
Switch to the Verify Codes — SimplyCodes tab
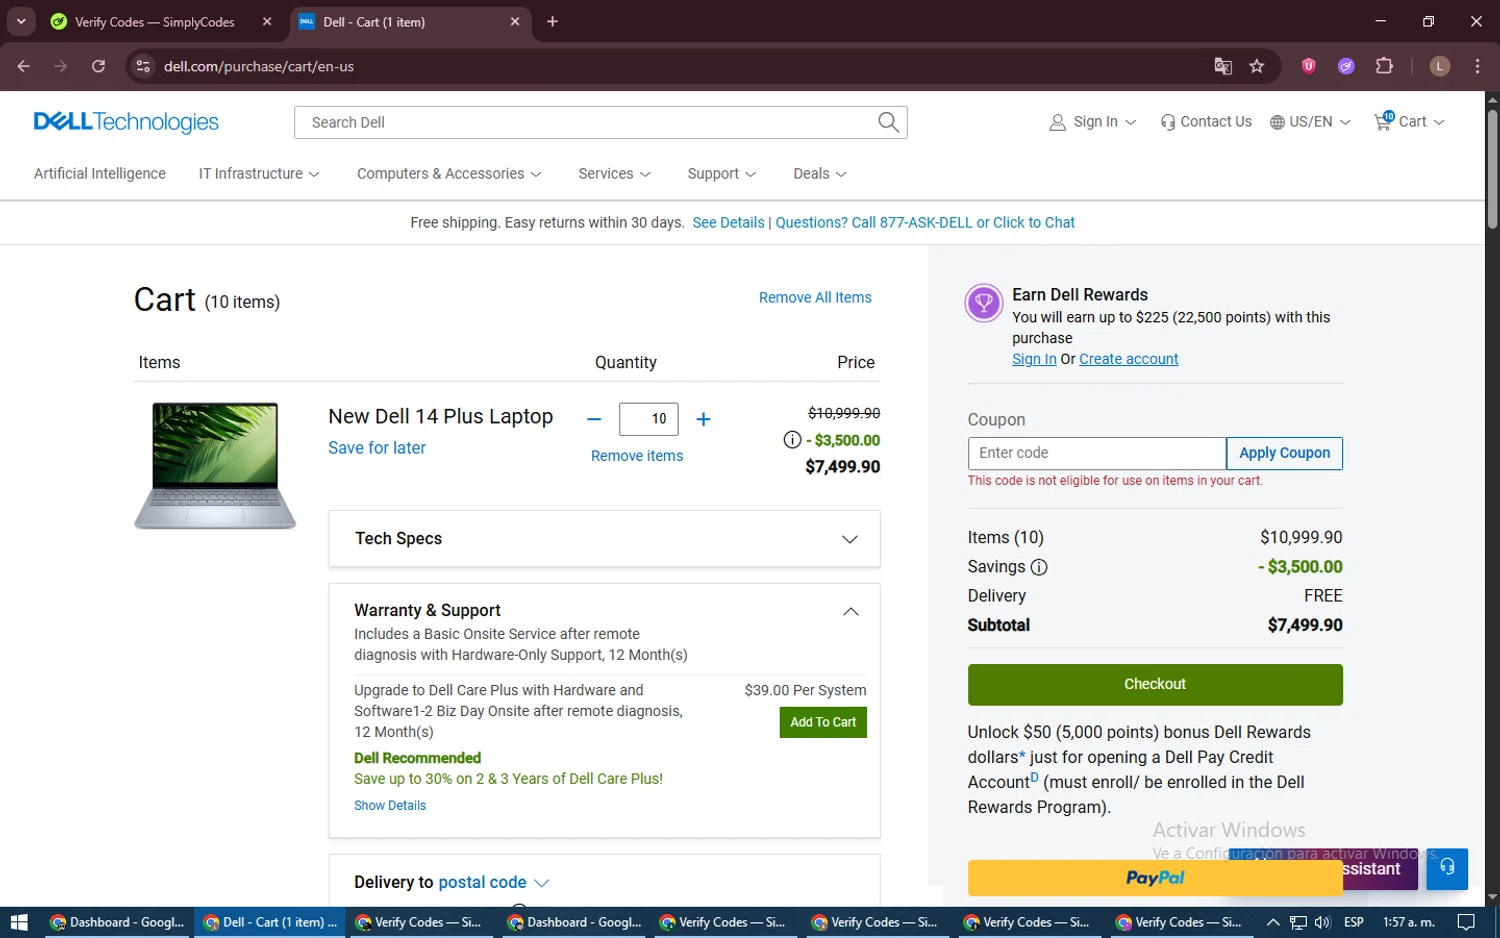click(x=155, y=22)
